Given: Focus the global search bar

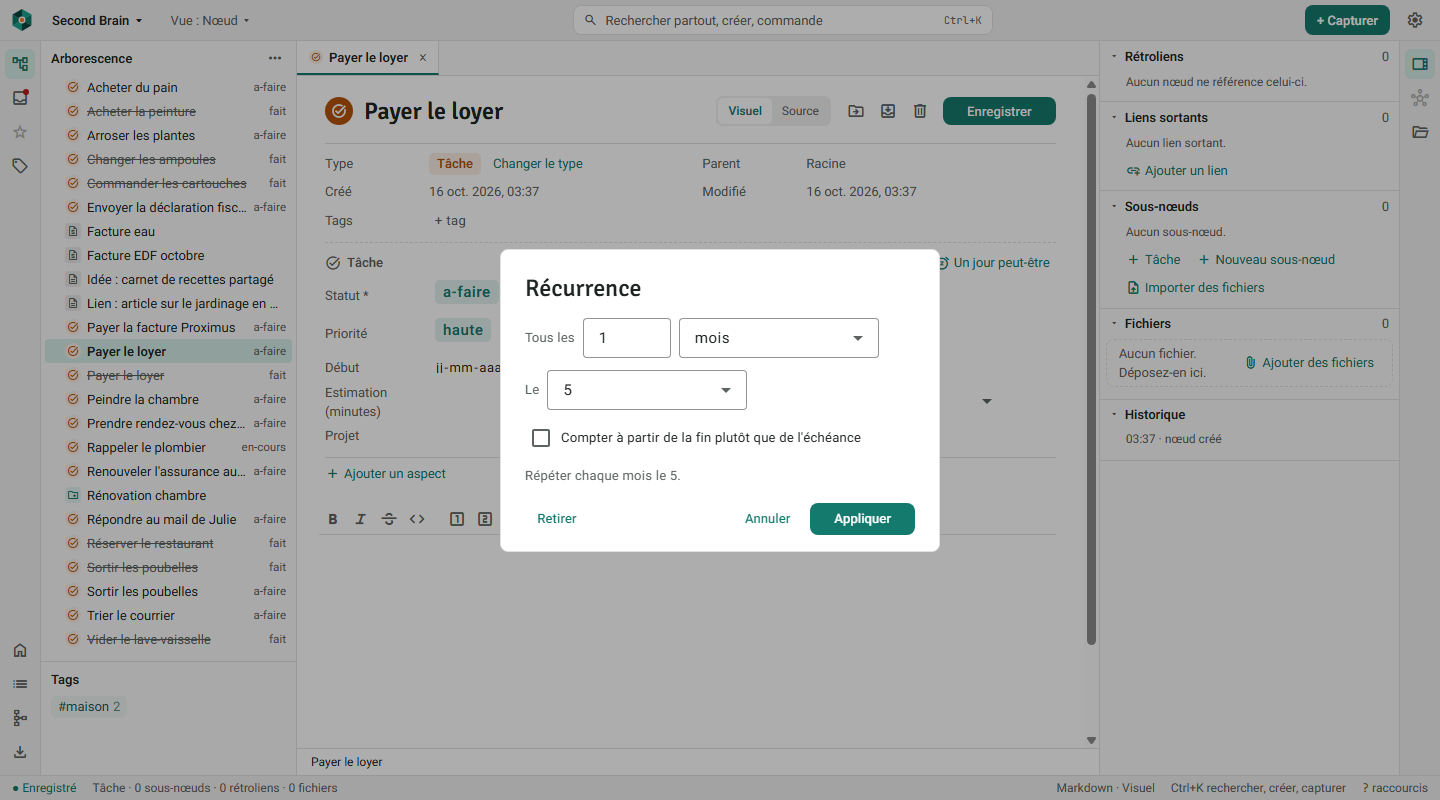Looking at the screenshot, I should (783, 20).
